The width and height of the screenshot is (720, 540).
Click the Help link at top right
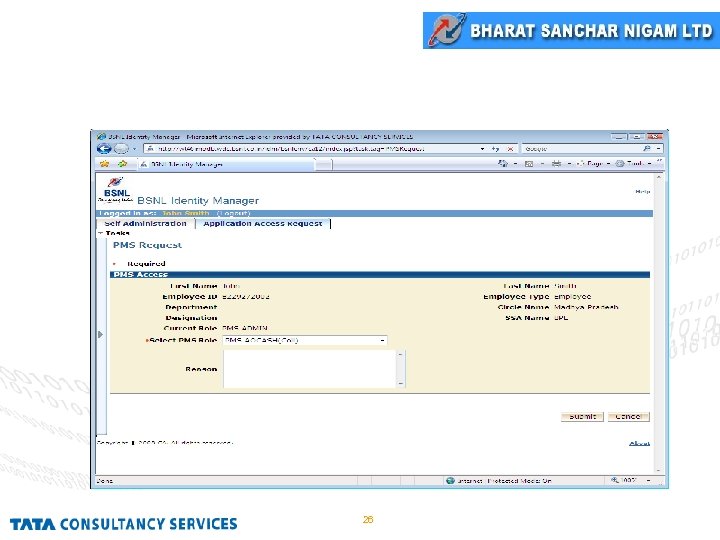pyautogui.click(x=642, y=191)
